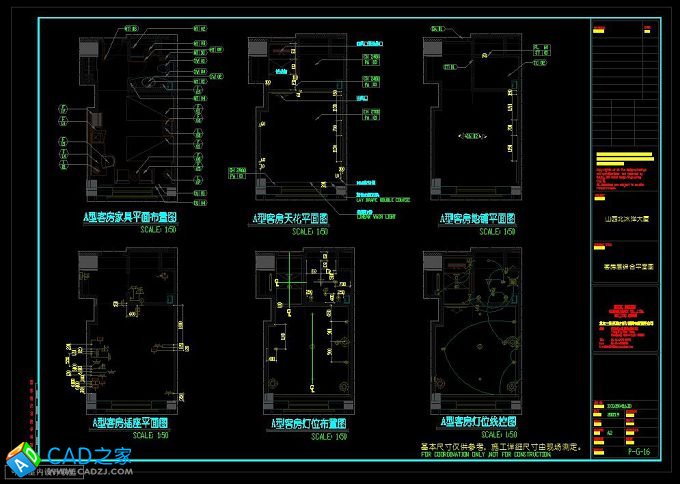Click the CAD之家 cube logo icon
Viewport: 680px width, 484px height.
tap(22, 461)
